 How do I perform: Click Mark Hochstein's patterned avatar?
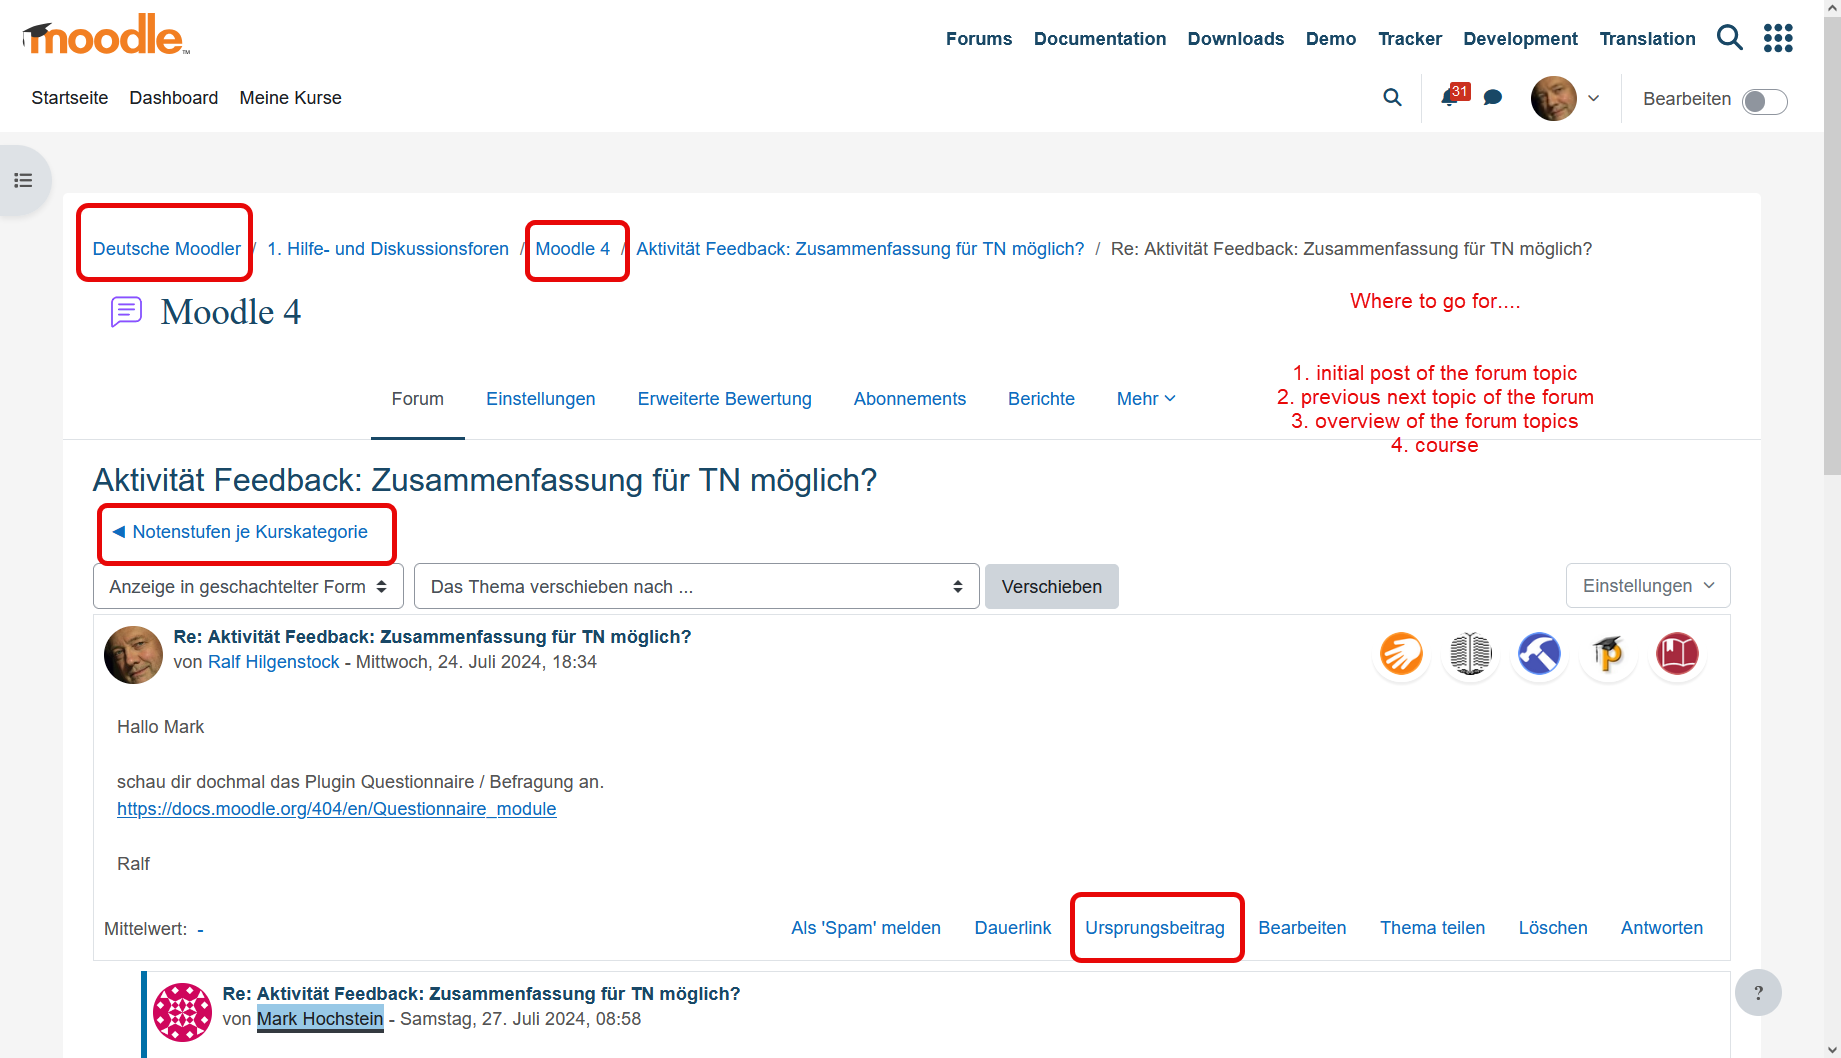coord(182,1012)
